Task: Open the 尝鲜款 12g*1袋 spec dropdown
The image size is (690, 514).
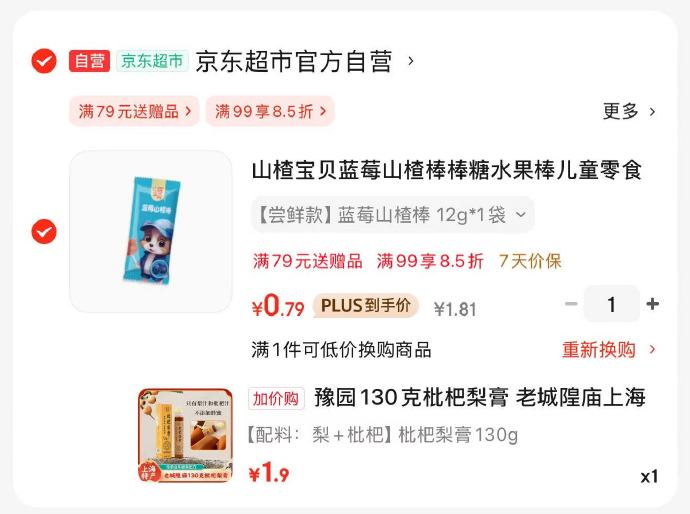Action: (x=393, y=215)
